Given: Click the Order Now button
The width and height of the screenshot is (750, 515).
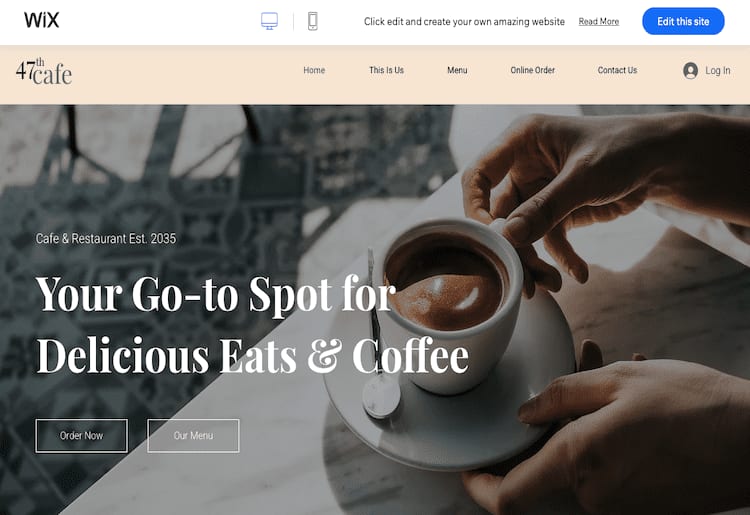Looking at the screenshot, I should tap(81, 436).
